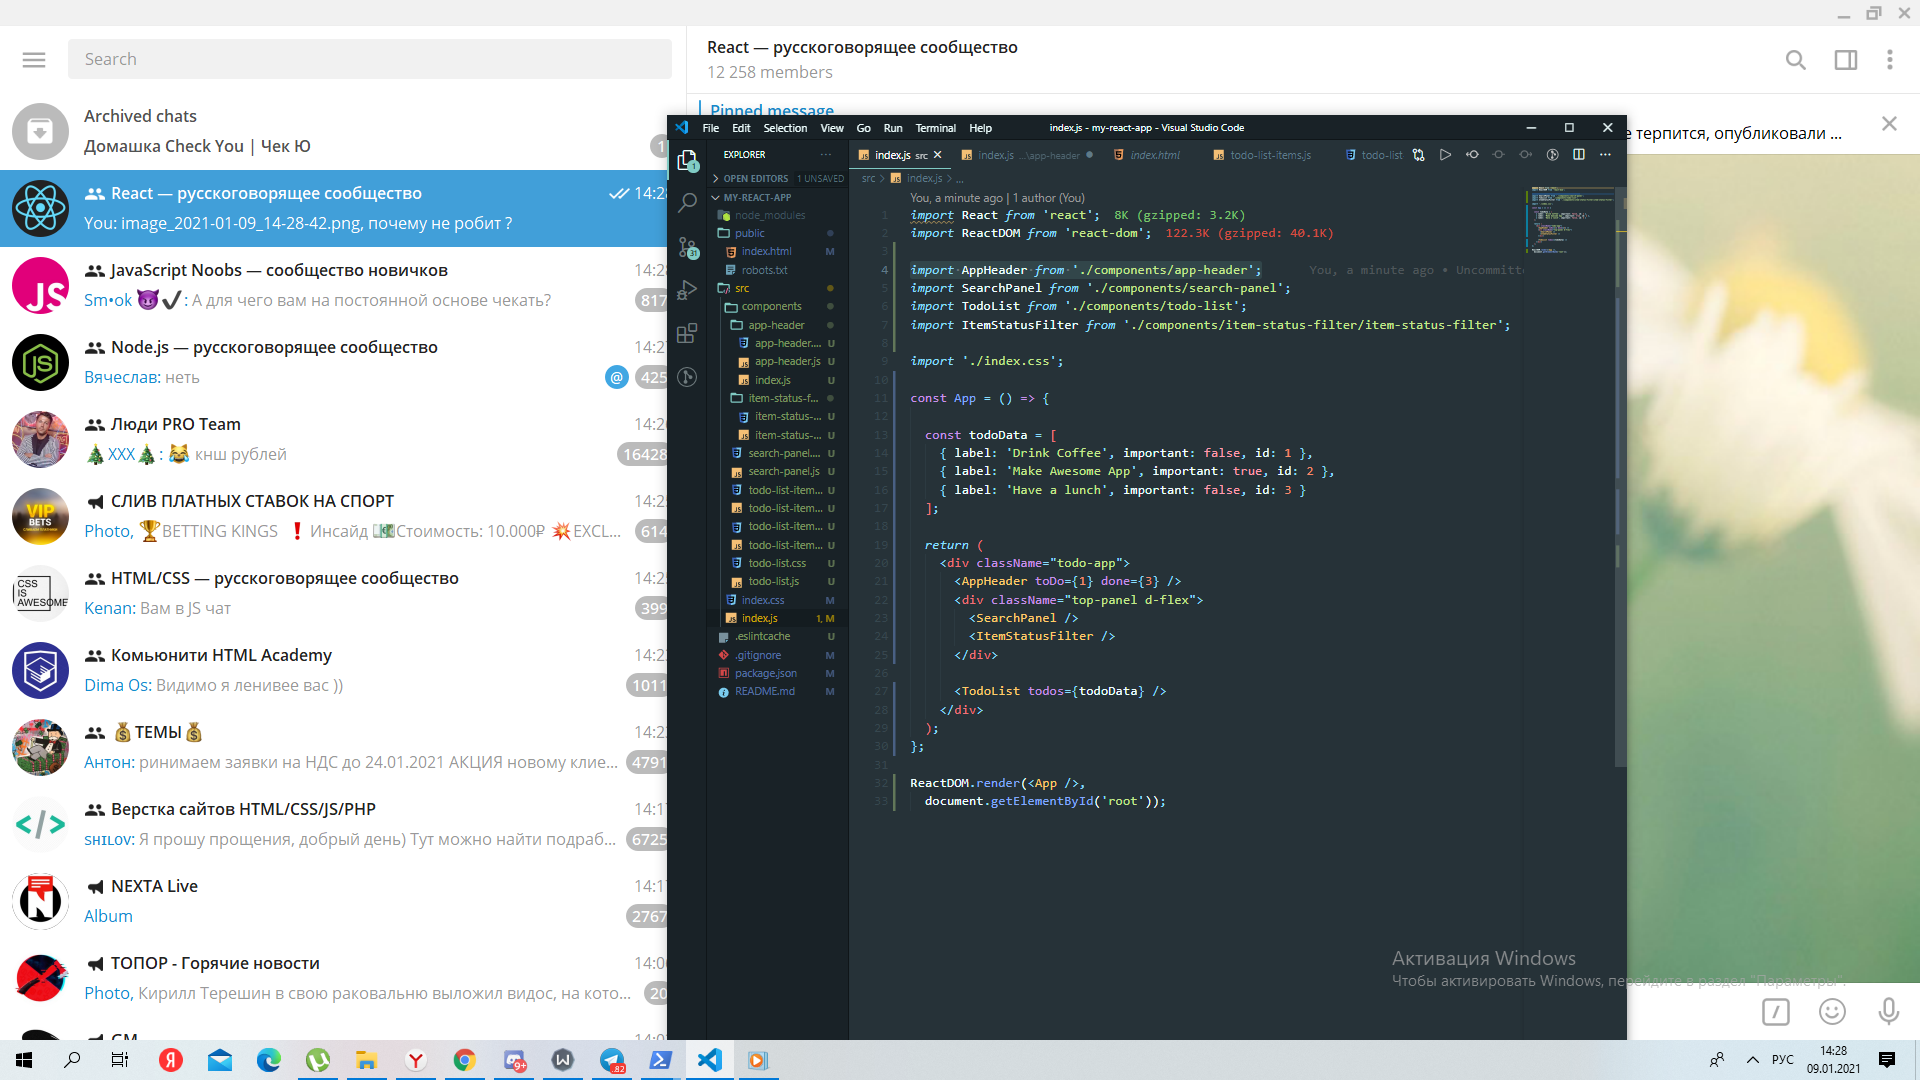1920x1080 pixels.
Task: Switch to index.js app-header tab
Action: [1027, 155]
